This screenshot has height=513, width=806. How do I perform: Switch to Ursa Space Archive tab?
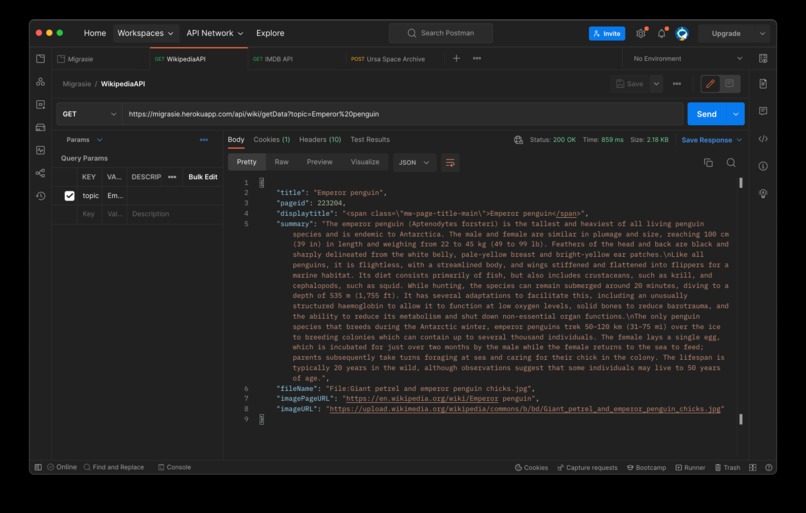388,59
